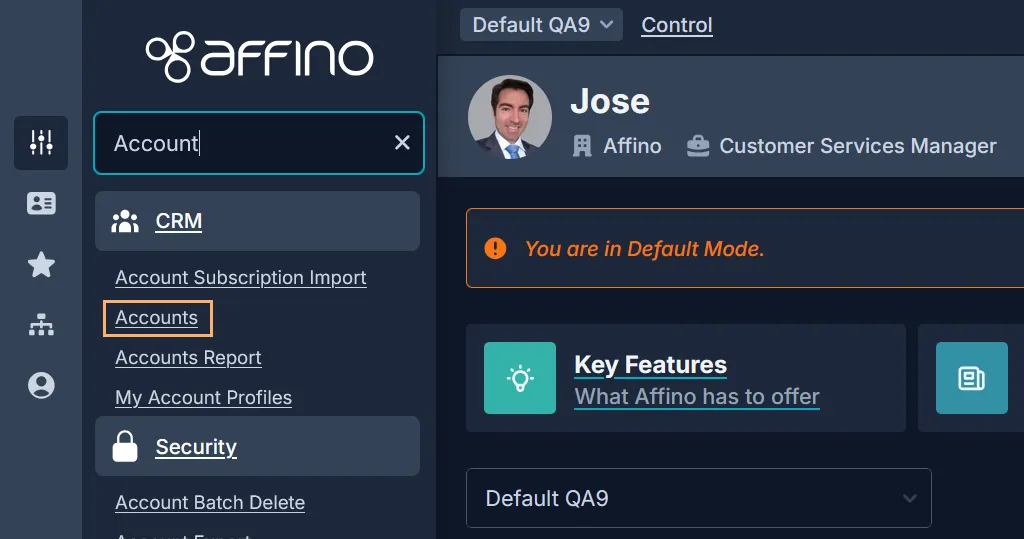The width and height of the screenshot is (1024, 539).
Task: Open favorites via the star icon
Action: (x=41, y=265)
